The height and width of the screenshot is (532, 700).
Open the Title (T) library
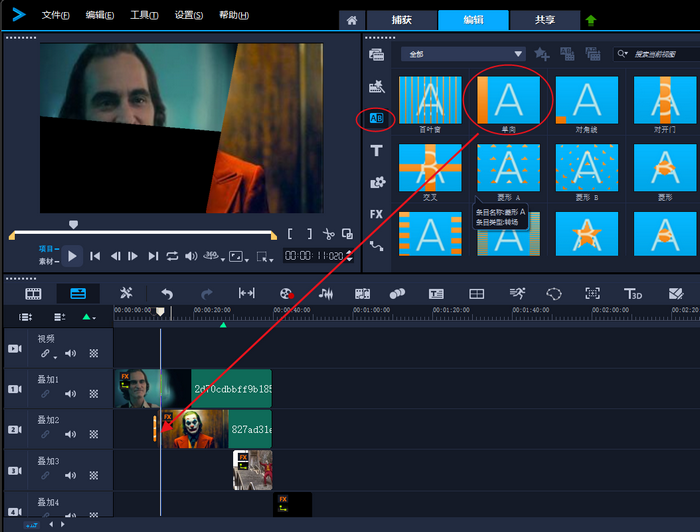(377, 151)
